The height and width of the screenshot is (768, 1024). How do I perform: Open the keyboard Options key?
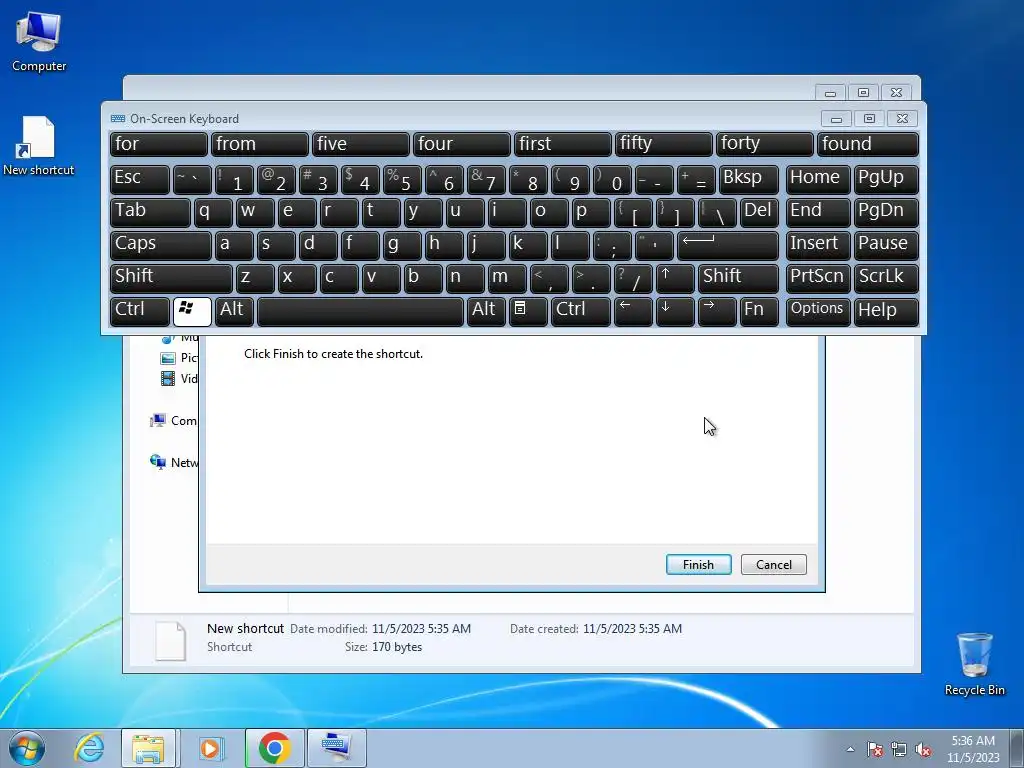coord(818,311)
